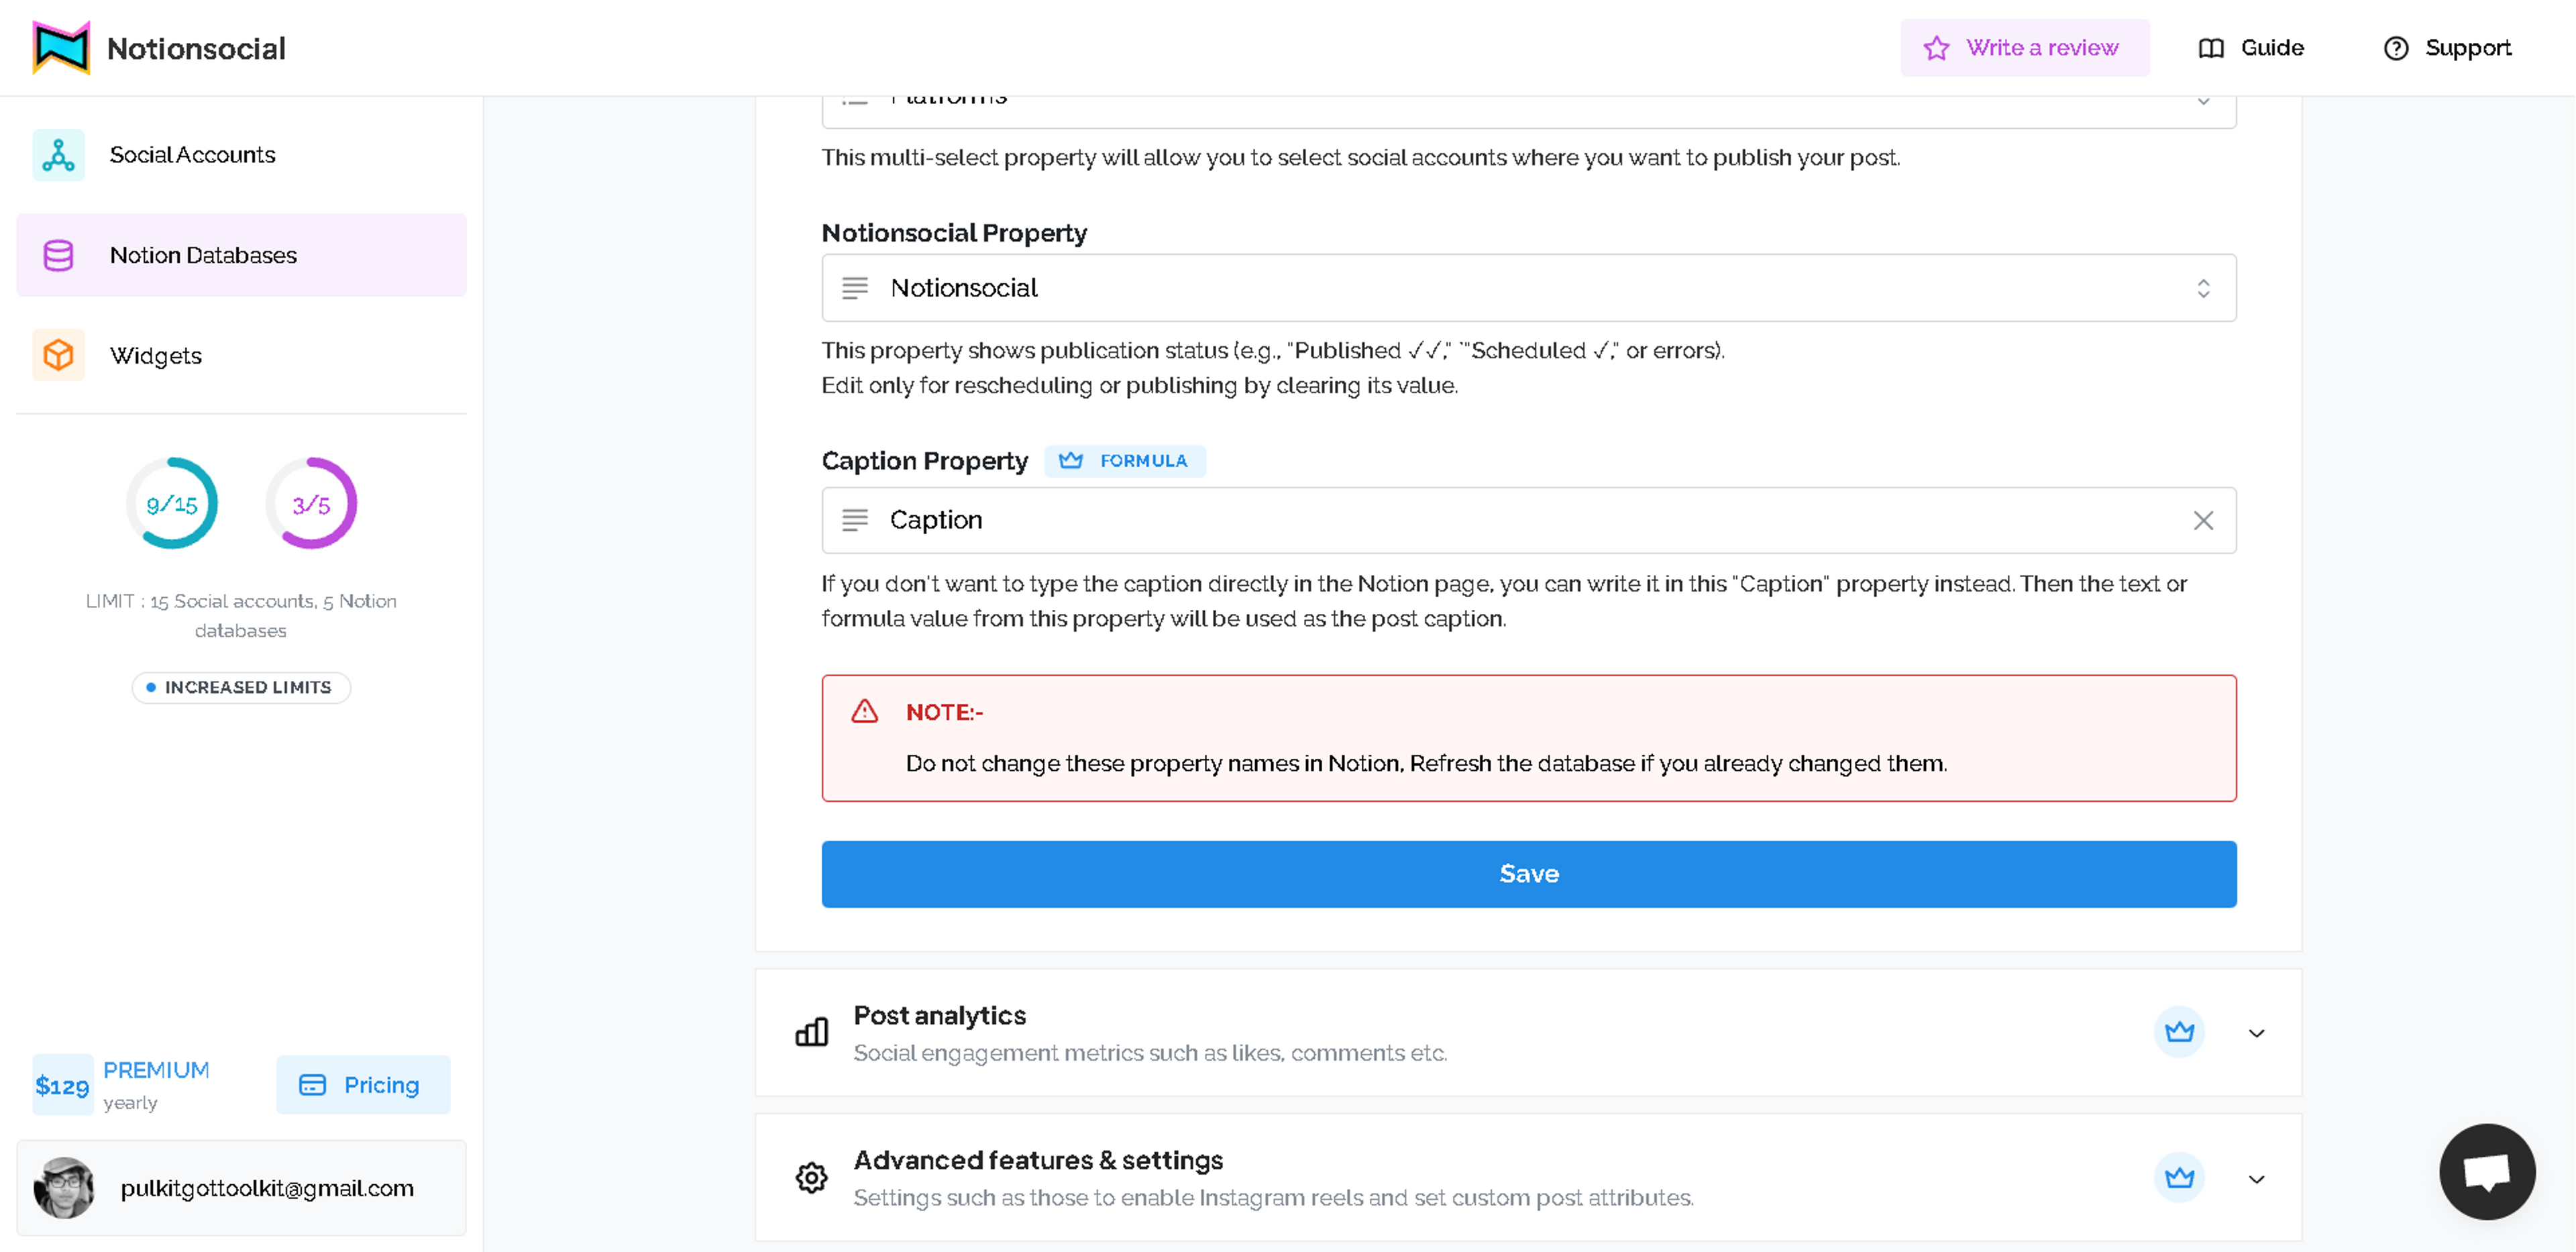Click the Post analytics premium crown badge

click(2179, 1032)
